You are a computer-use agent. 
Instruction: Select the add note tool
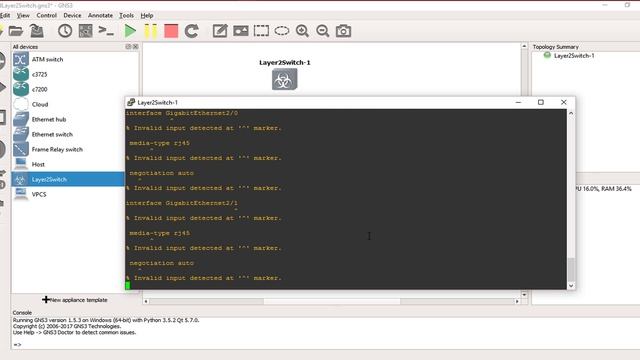tap(220, 31)
